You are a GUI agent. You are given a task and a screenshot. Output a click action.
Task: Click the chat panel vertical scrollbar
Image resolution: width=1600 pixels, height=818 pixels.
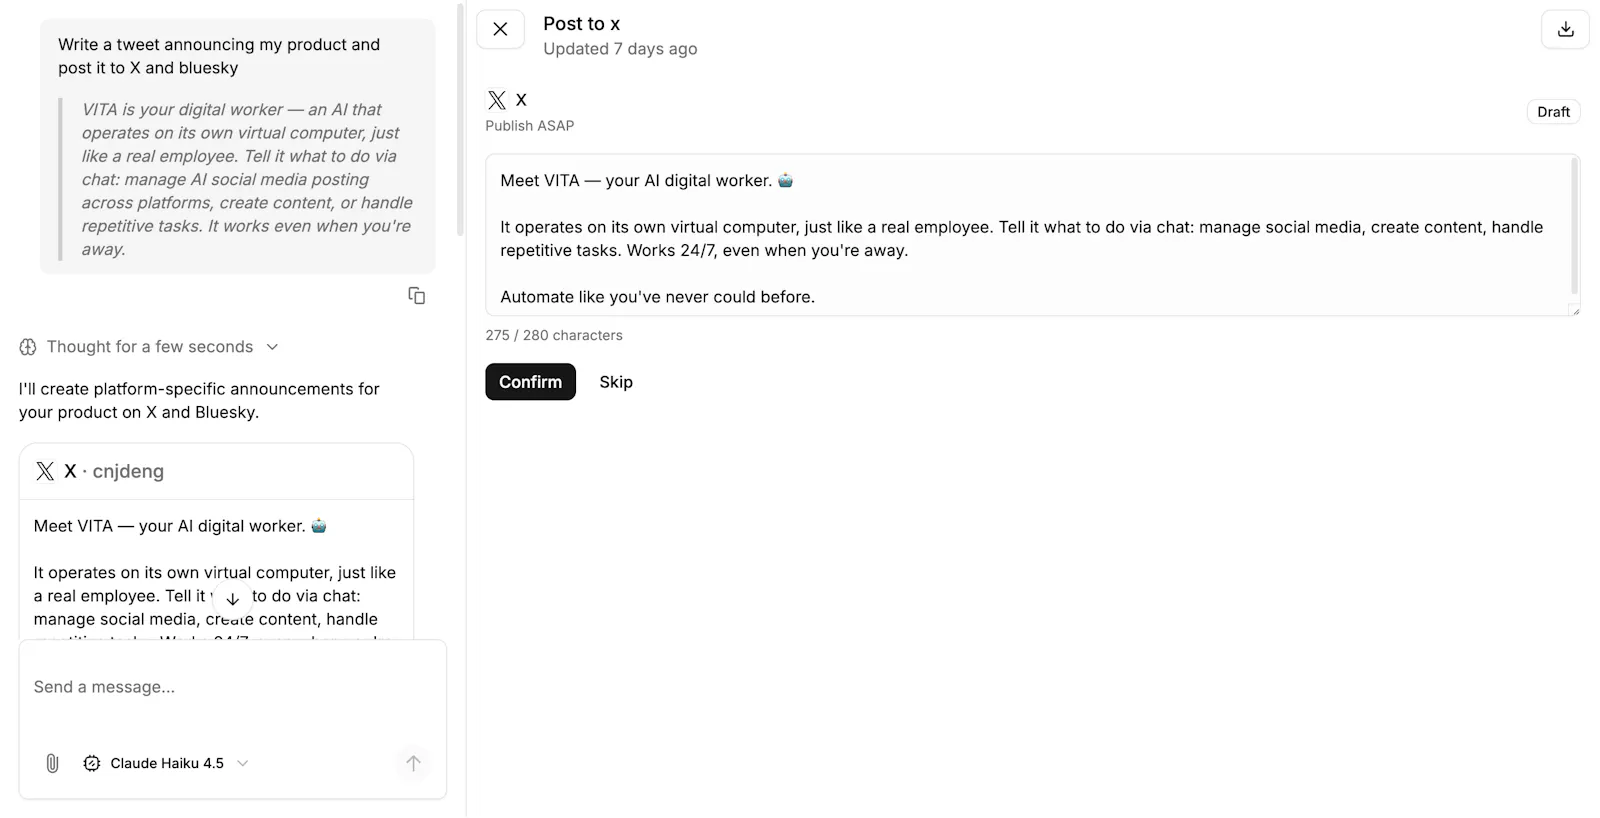coord(460,120)
